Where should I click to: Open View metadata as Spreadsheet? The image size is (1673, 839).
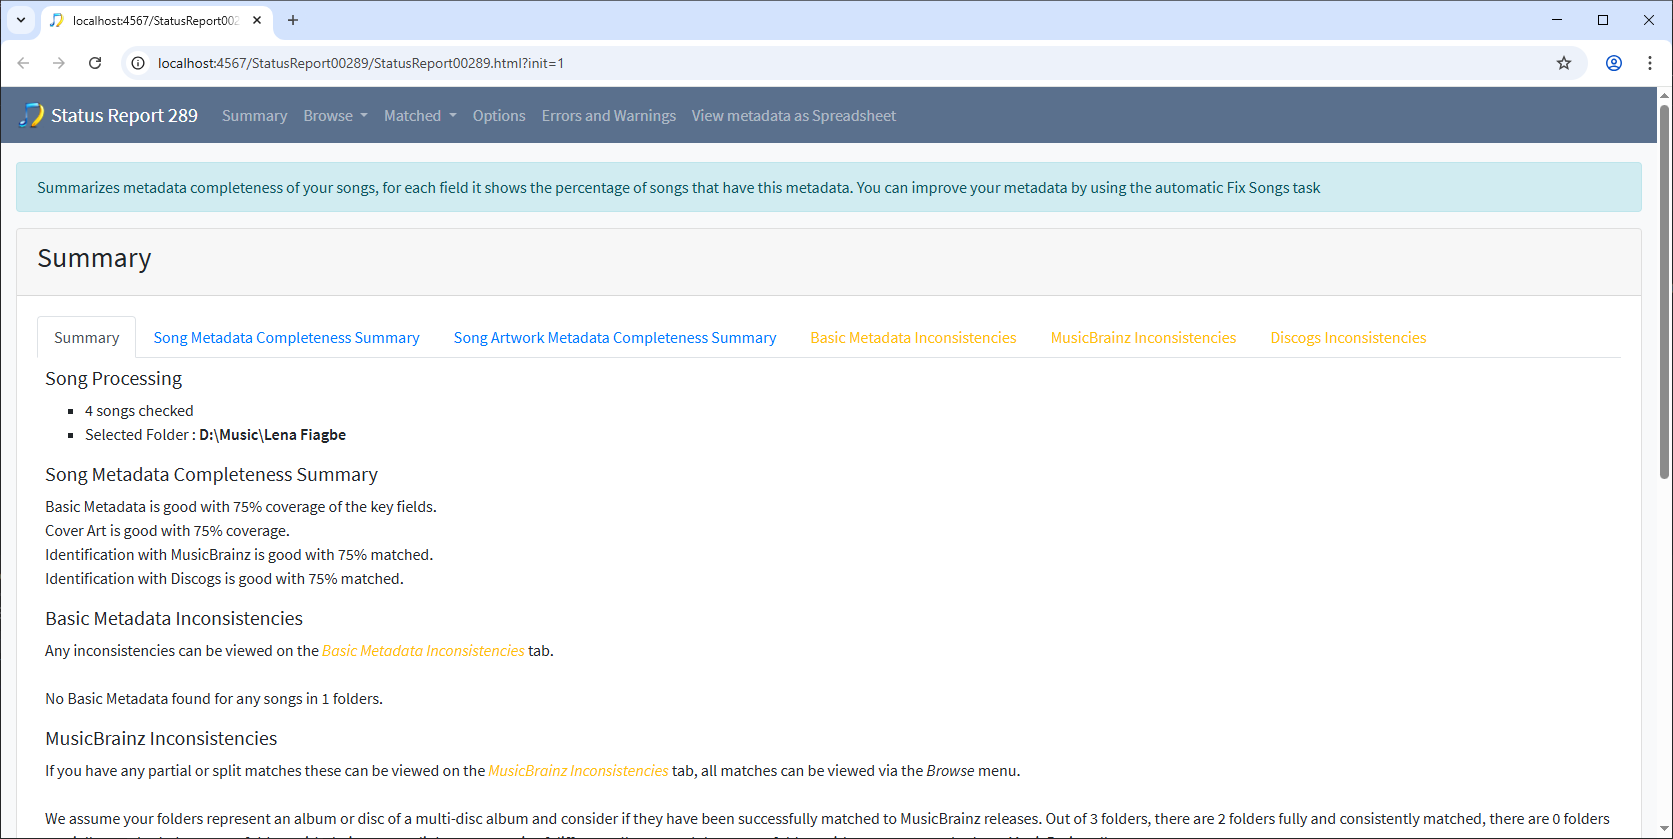[x=794, y=116]
